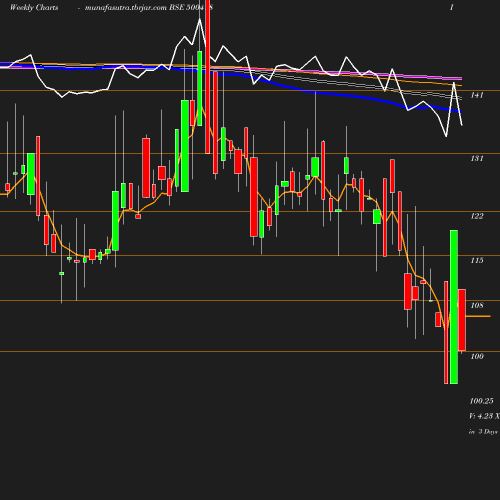Viewport: 500px width, 500px height.
Task: Click the 'Weekly Charts' title text
Action: click(34, 7)
